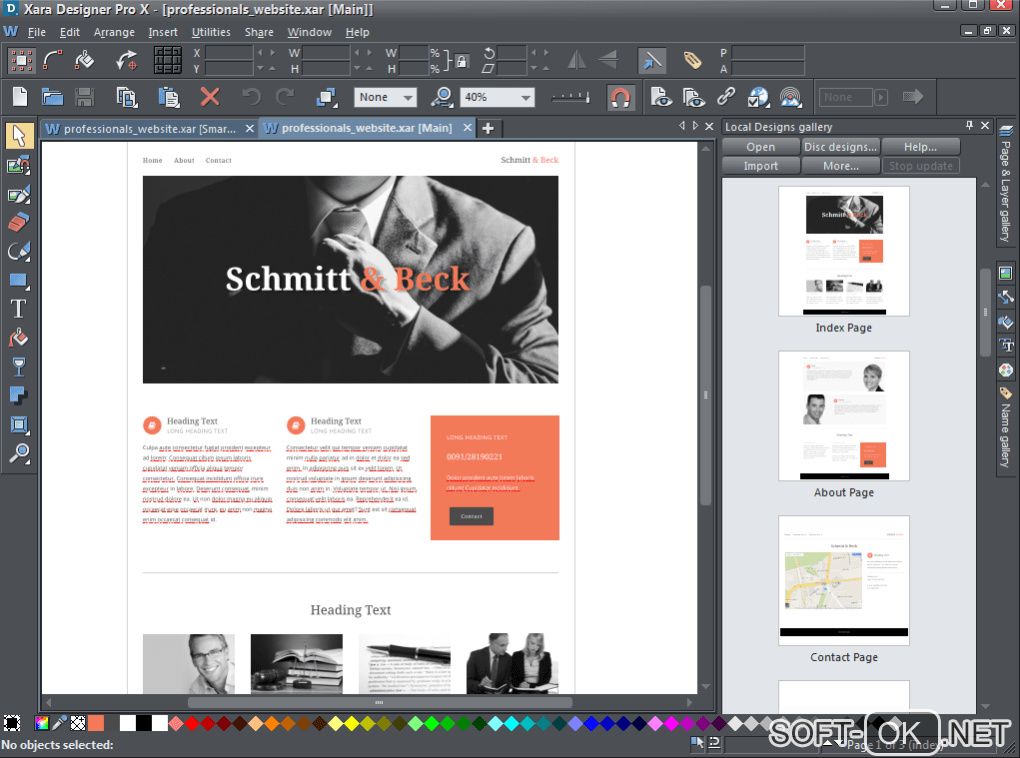Delete with the red X icon

click(x=209, y=98)
